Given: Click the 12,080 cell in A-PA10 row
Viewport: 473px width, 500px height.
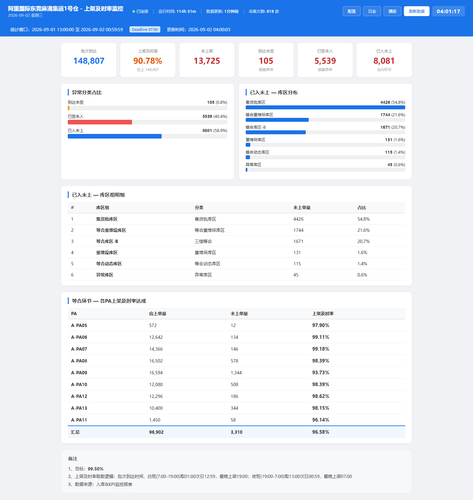Looking at the screenshot, I should (x=156, y=385).
